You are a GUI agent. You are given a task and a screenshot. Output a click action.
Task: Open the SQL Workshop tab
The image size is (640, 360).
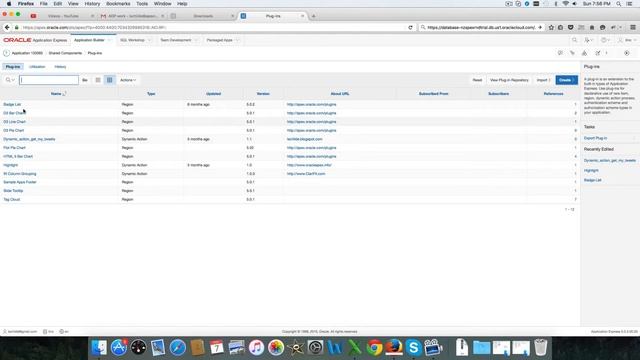point(132,40)
